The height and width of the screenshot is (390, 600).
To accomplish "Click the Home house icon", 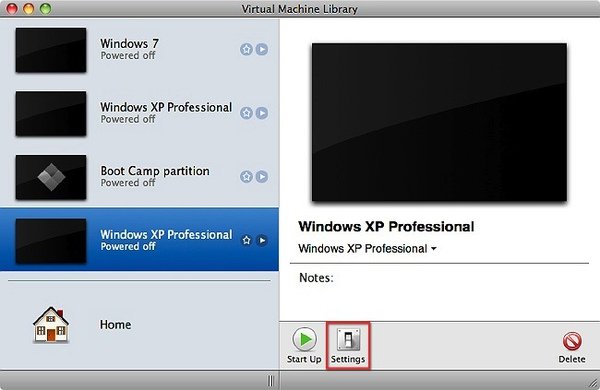I will click(x=51, y=325).
